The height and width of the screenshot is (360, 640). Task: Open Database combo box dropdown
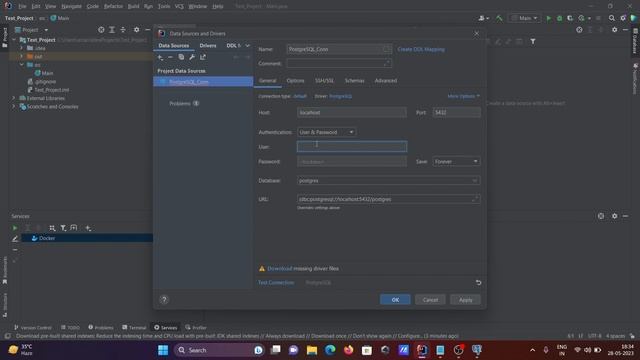click(x=475, y=180)
